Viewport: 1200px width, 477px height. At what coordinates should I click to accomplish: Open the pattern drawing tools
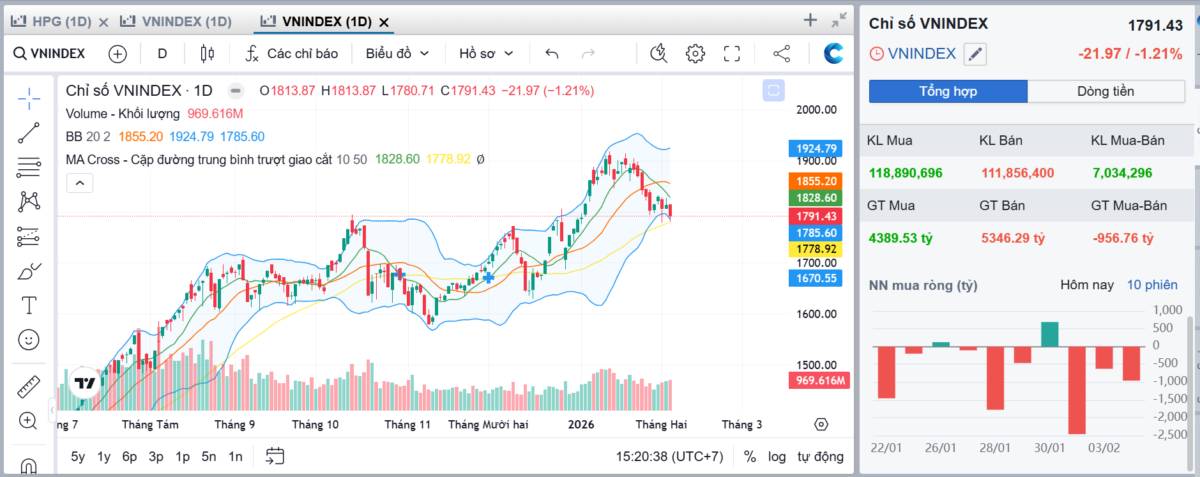(x=29, y=201)
